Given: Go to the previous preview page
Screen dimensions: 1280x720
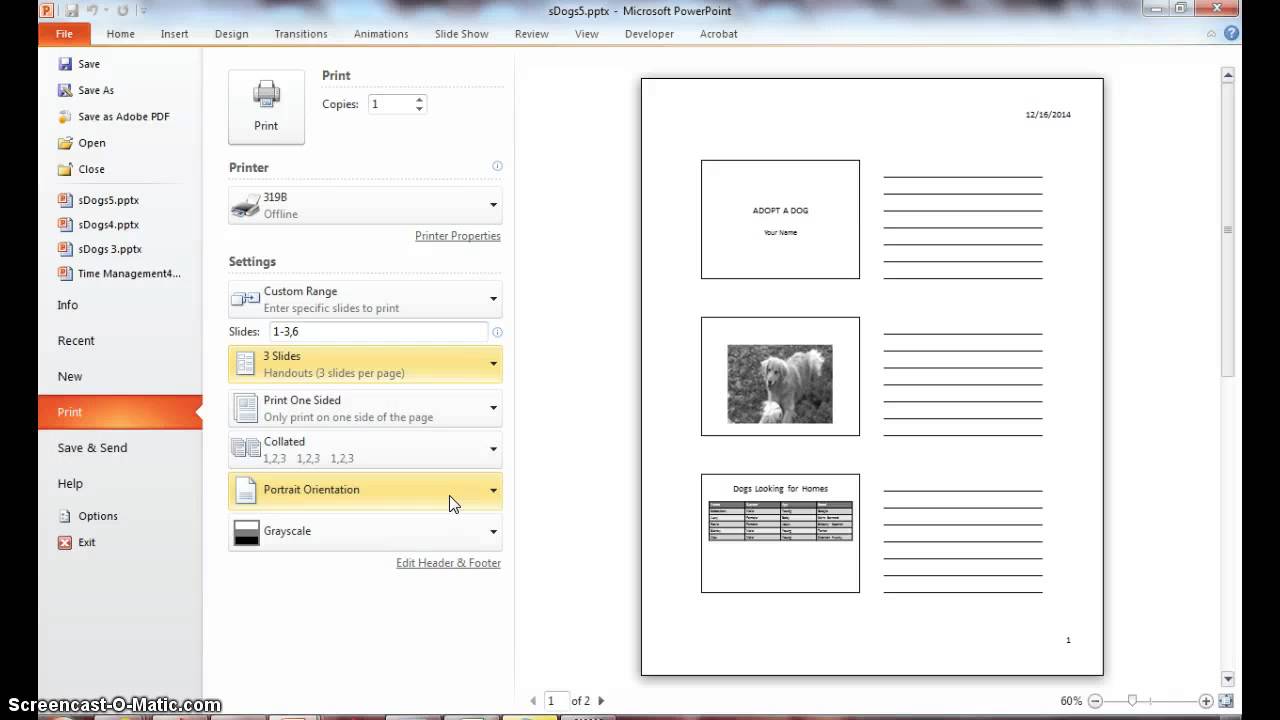Looking at the screenshot, I should coord(533,701).
